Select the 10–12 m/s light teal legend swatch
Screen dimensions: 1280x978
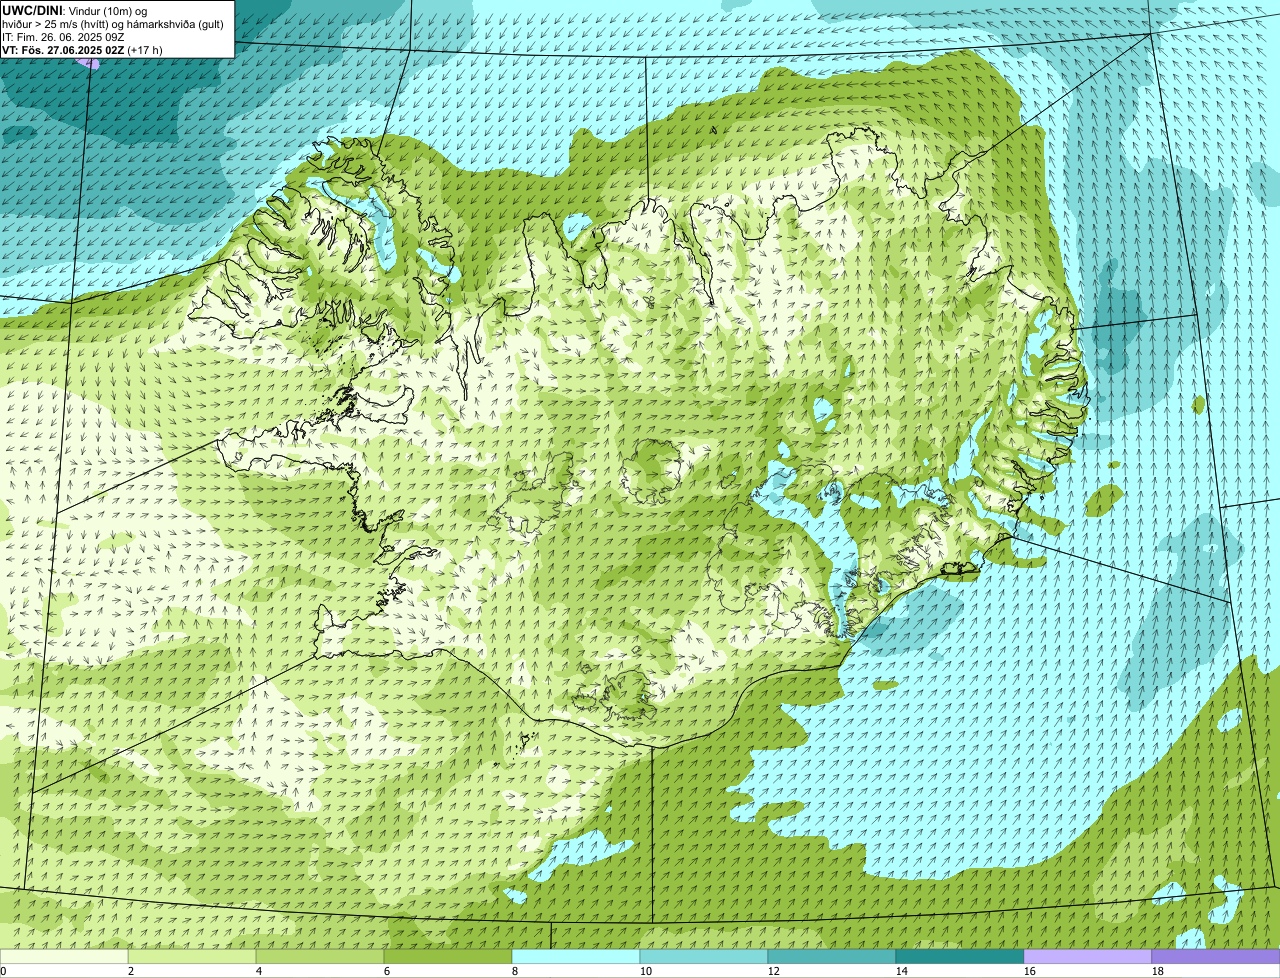coord(704,956)
